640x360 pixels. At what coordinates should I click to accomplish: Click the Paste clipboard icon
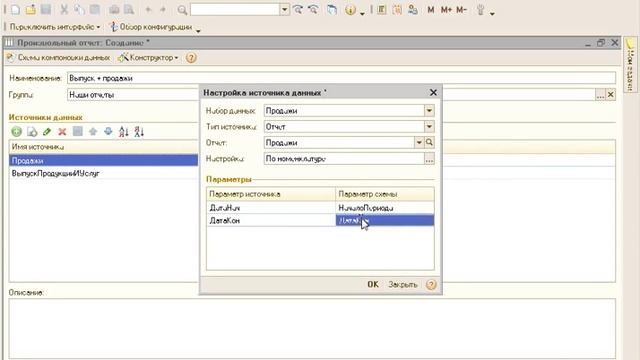pos(95,9)
